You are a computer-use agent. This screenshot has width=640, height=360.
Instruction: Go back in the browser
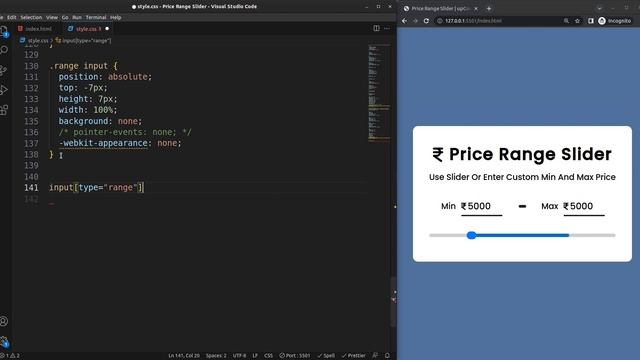pos(404,21)
